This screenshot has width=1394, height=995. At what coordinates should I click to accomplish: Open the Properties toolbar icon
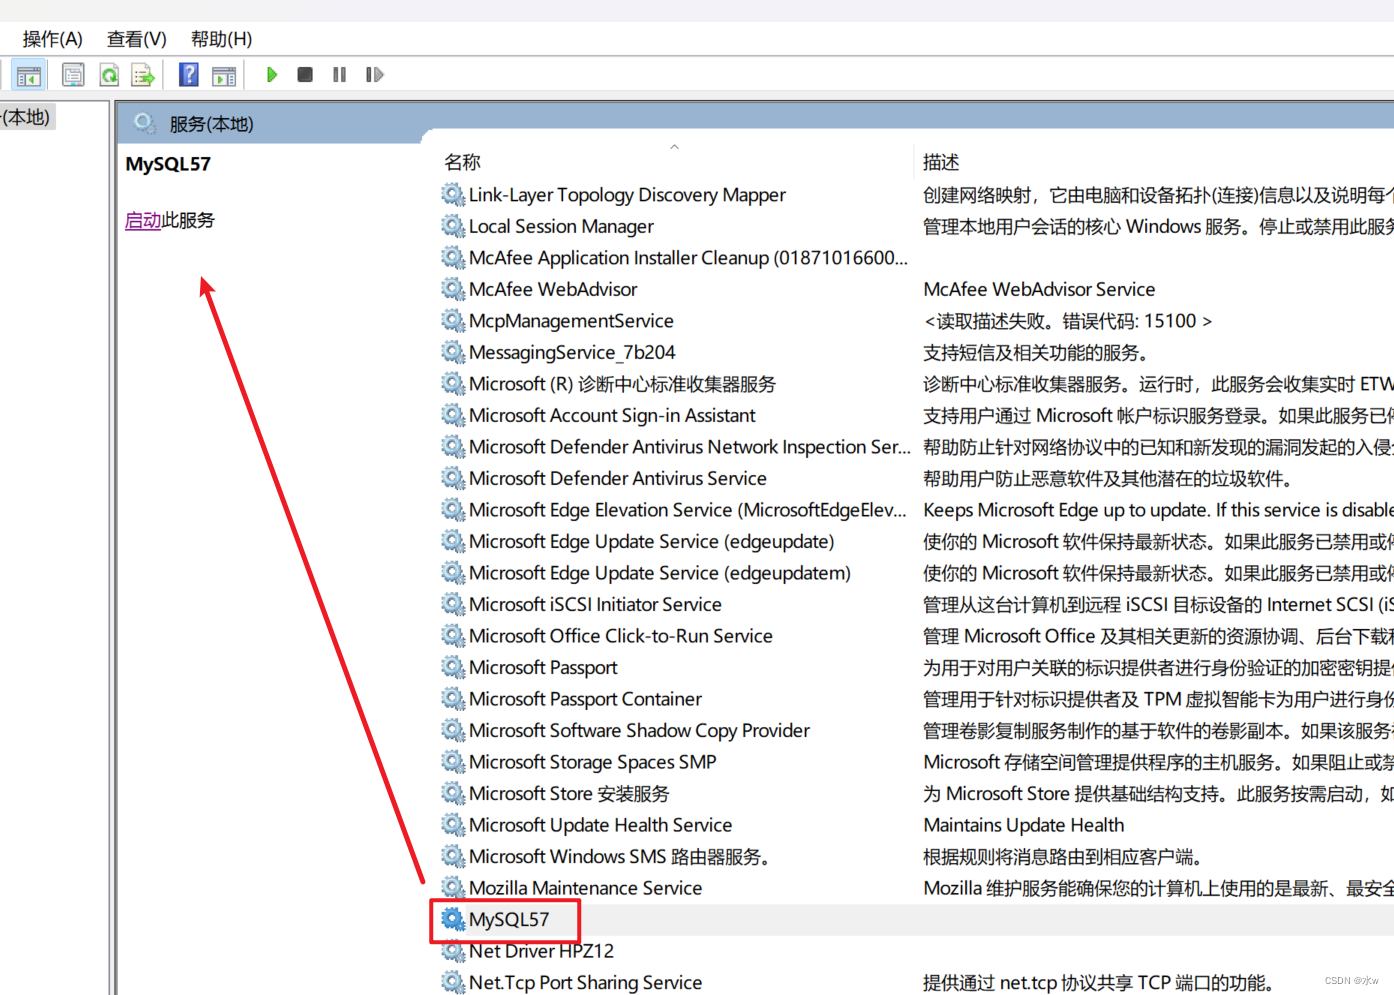tap(73, 75)
